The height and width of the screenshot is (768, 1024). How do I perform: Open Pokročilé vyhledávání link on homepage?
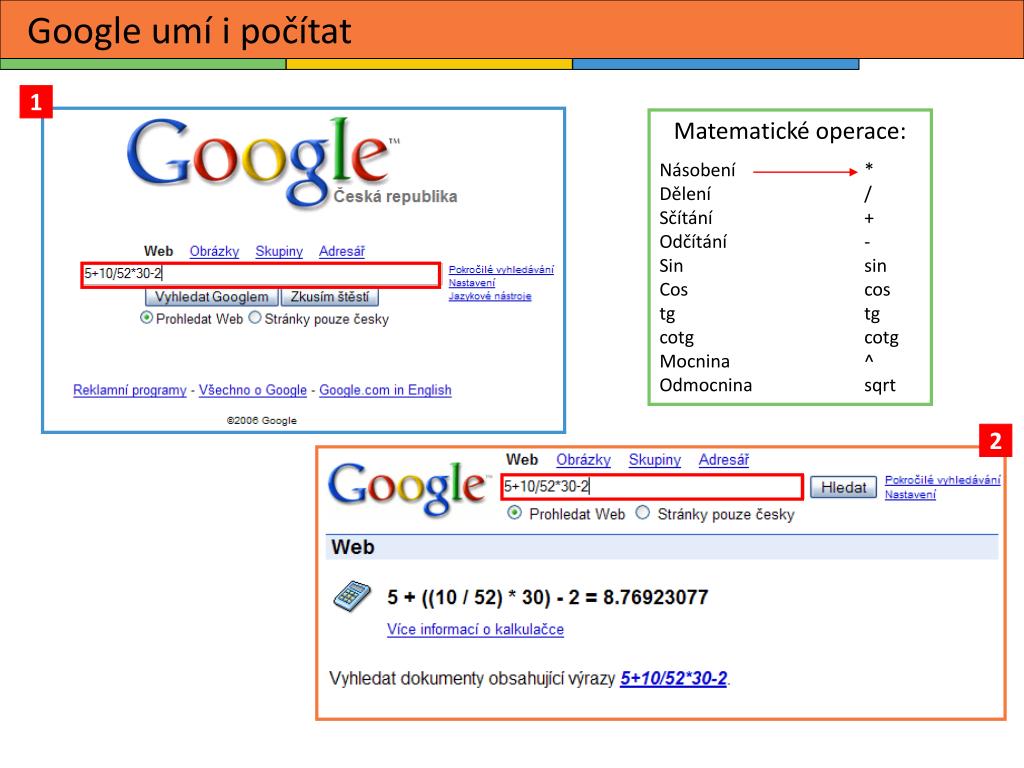point(501,270)
